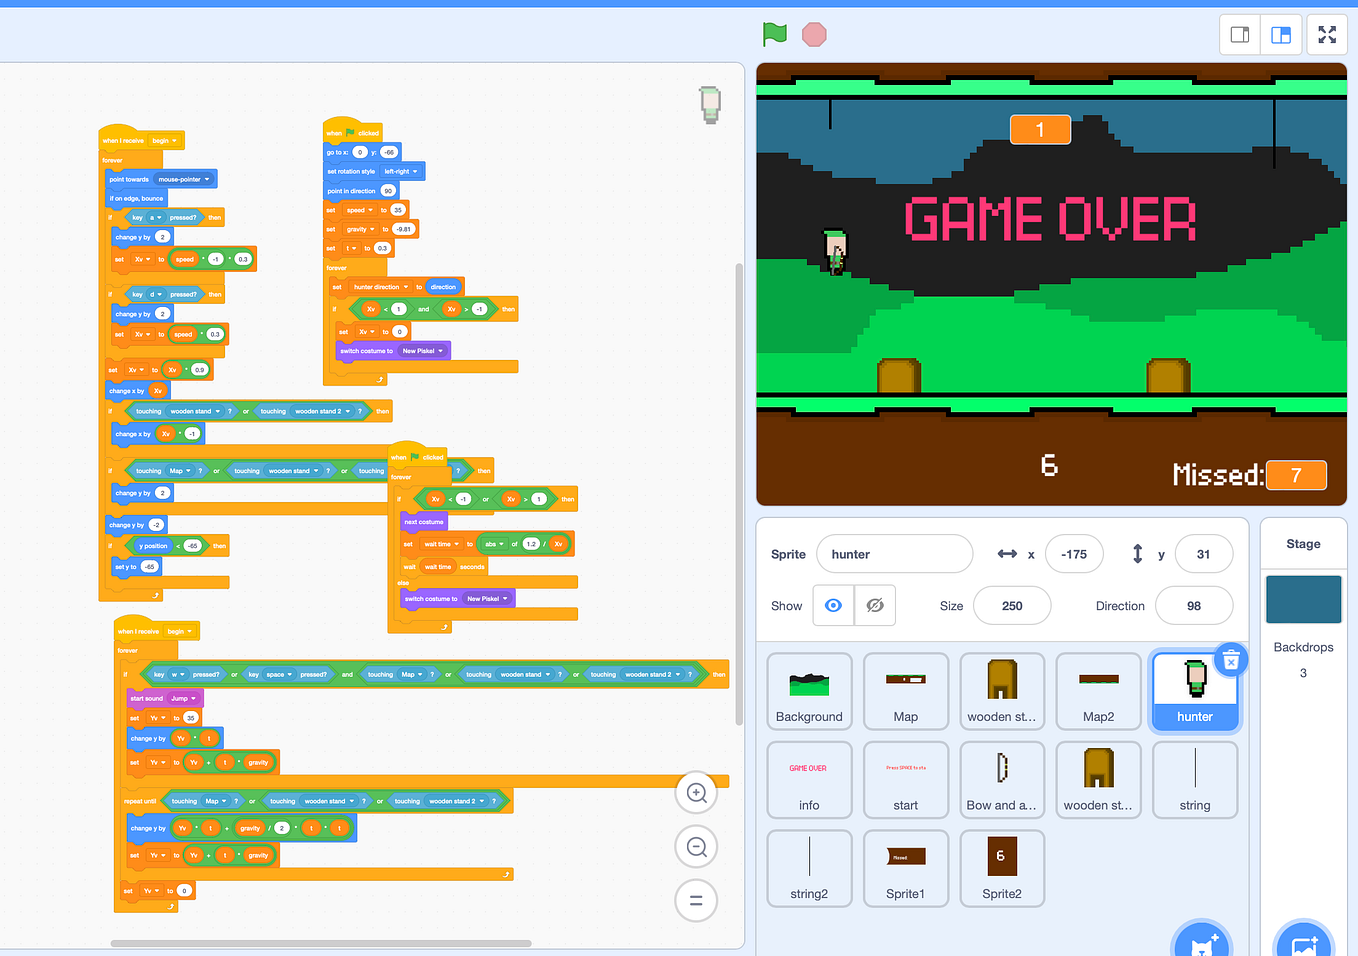The image size is (1358, 956).
Task: Click the GAME OVER text on stage
Action: 1050,219
